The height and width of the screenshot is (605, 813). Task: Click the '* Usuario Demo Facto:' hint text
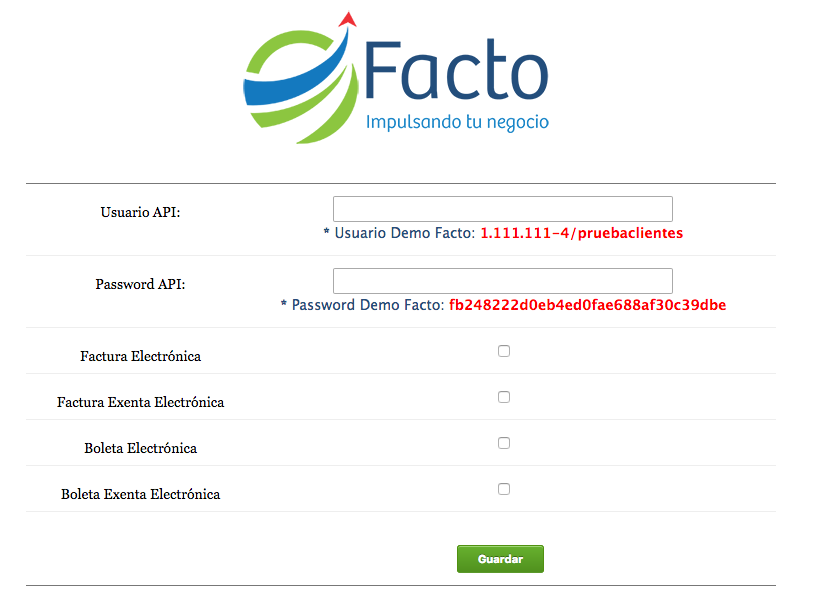399,233
